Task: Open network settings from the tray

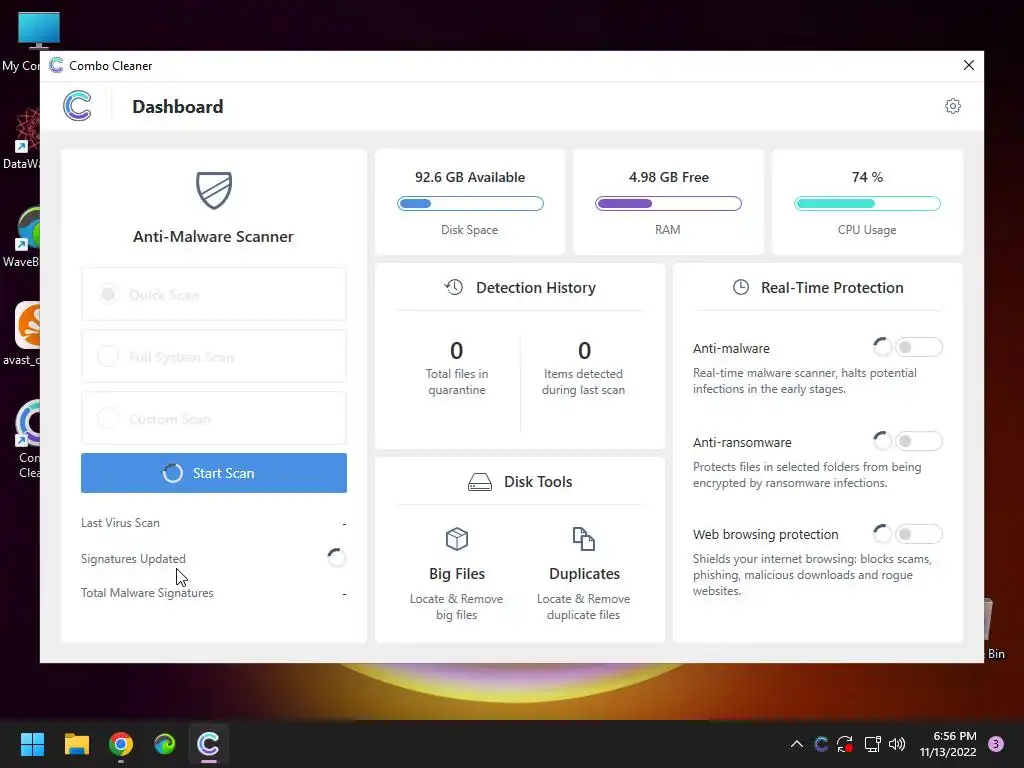Action: pos(872,744)
